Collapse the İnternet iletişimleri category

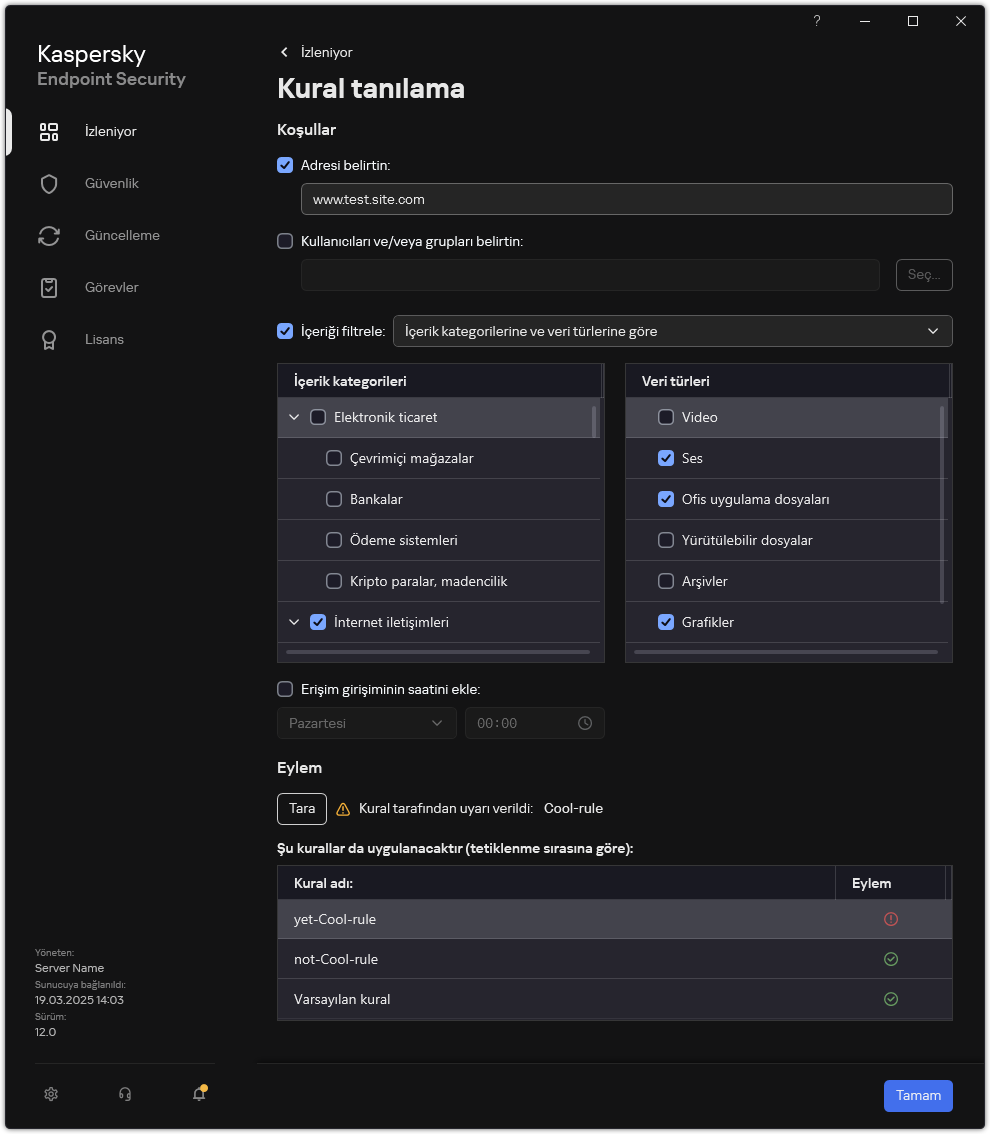[x=294, y=622]
